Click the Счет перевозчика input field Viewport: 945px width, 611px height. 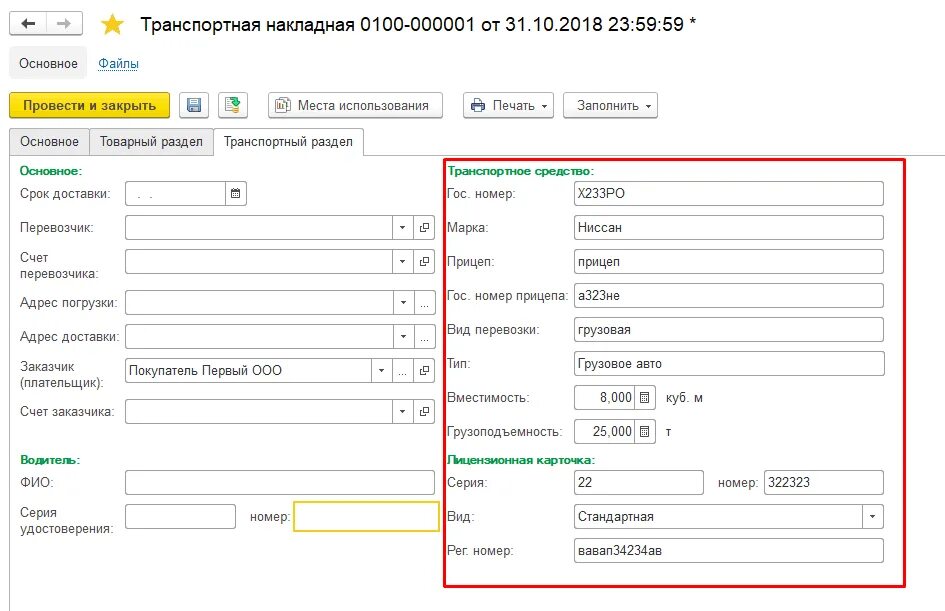pos(259,262)
